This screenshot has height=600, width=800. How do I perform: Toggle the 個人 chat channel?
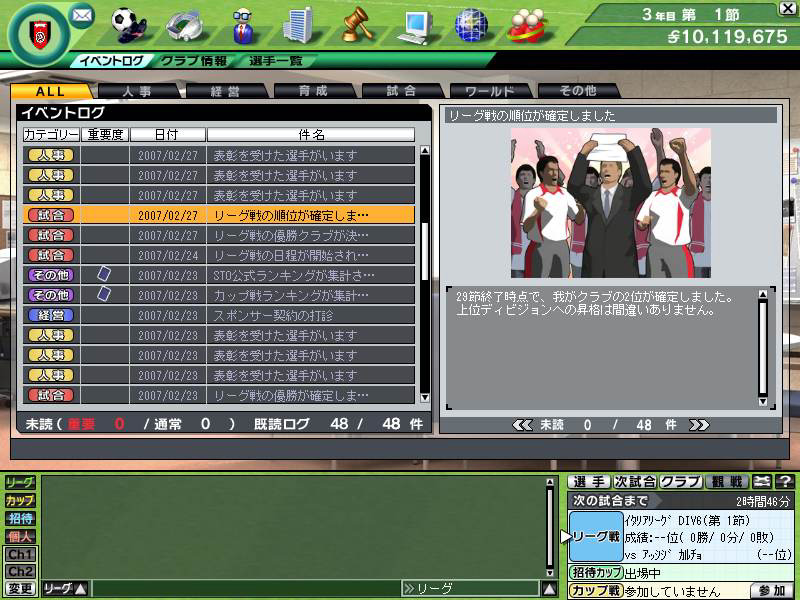click(20, 536)
